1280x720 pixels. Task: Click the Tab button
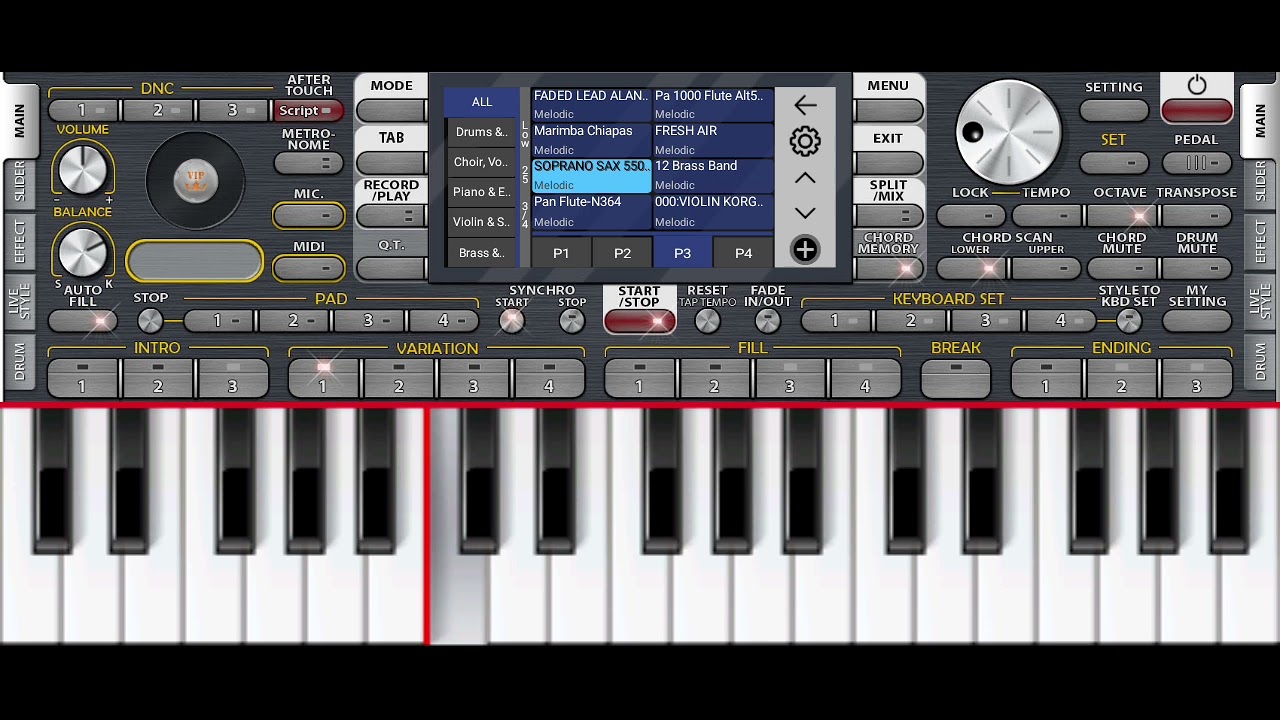coord(391,163)
